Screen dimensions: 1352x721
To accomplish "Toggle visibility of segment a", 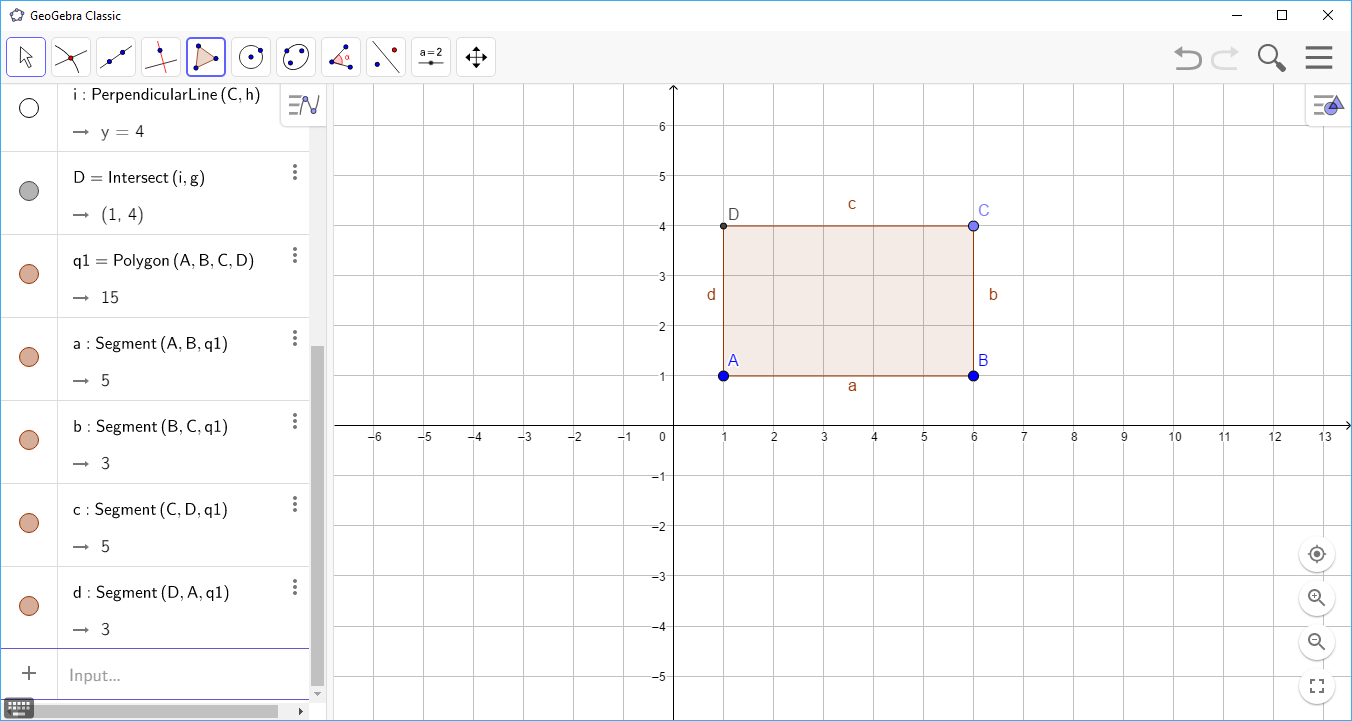I will tap(29, 356).
